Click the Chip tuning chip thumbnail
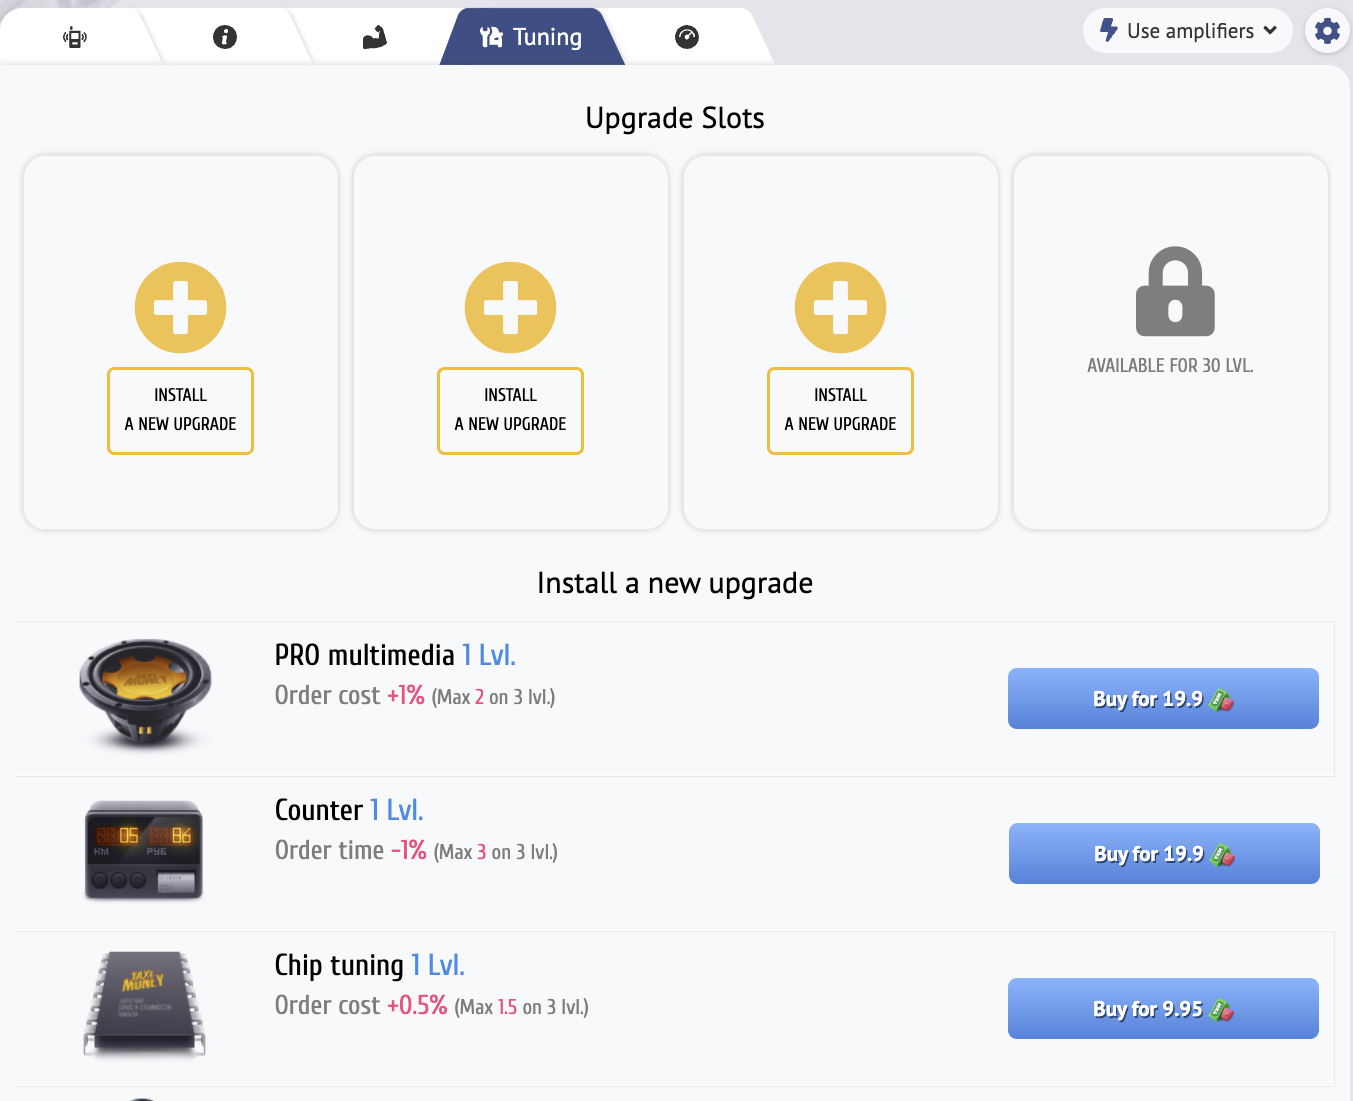Image resolution: width=1353 pixels, height=1101 pixels. click(144, 1003)
